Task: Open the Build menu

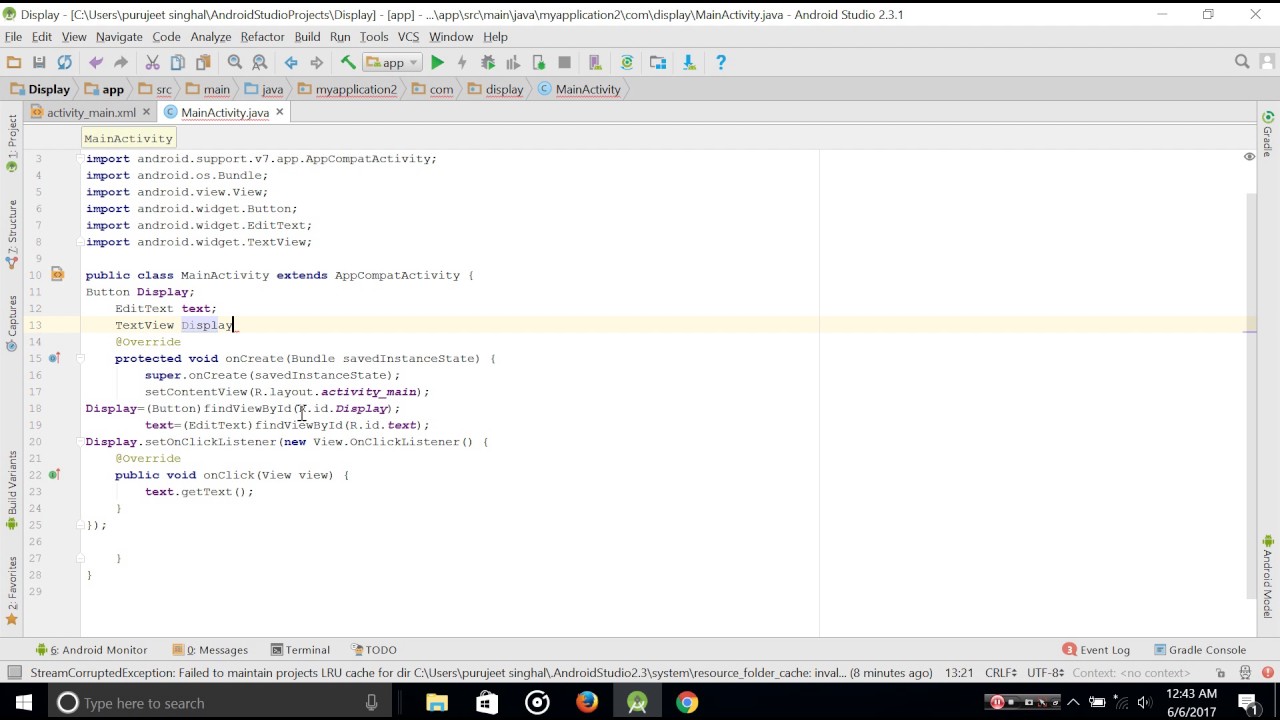Action: click(307, 37)
